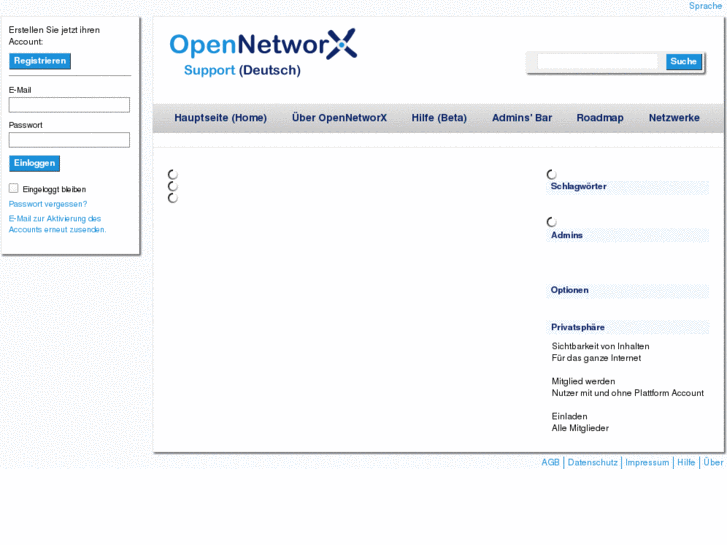The image size is (727, 545).
Task: Open the Datenschutz footer link
Action: 593,462
